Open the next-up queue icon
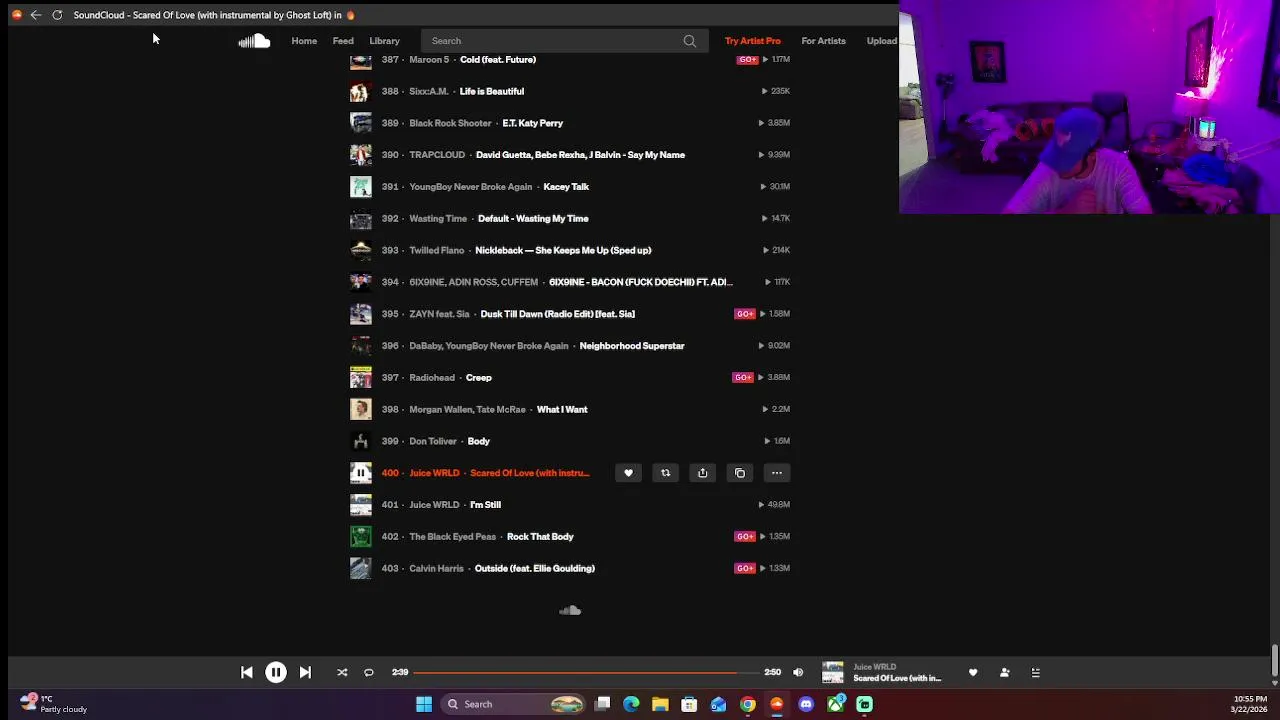1280x720 pixels. click(1036, 673)
